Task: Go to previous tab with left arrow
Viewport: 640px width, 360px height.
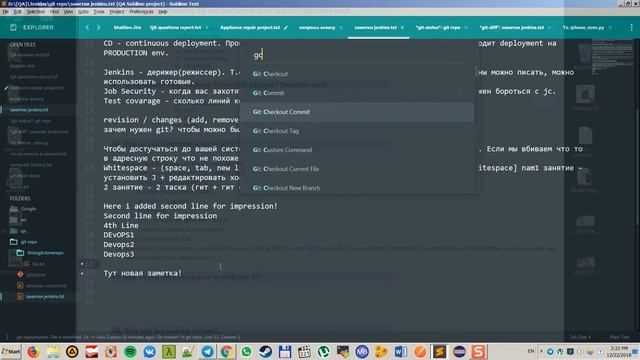Action: point(87,27)
